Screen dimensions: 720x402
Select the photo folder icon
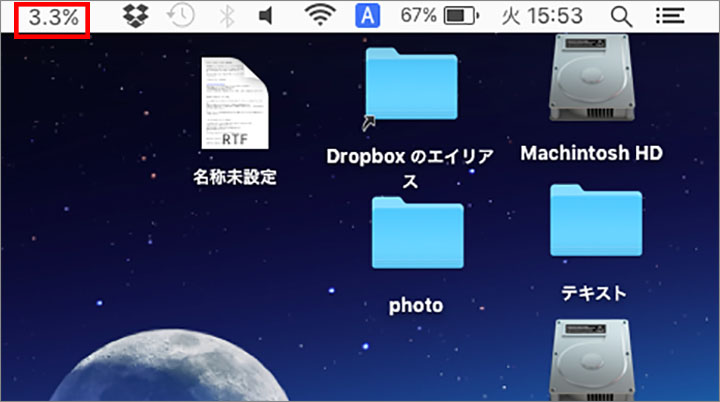tap(417, 233)
